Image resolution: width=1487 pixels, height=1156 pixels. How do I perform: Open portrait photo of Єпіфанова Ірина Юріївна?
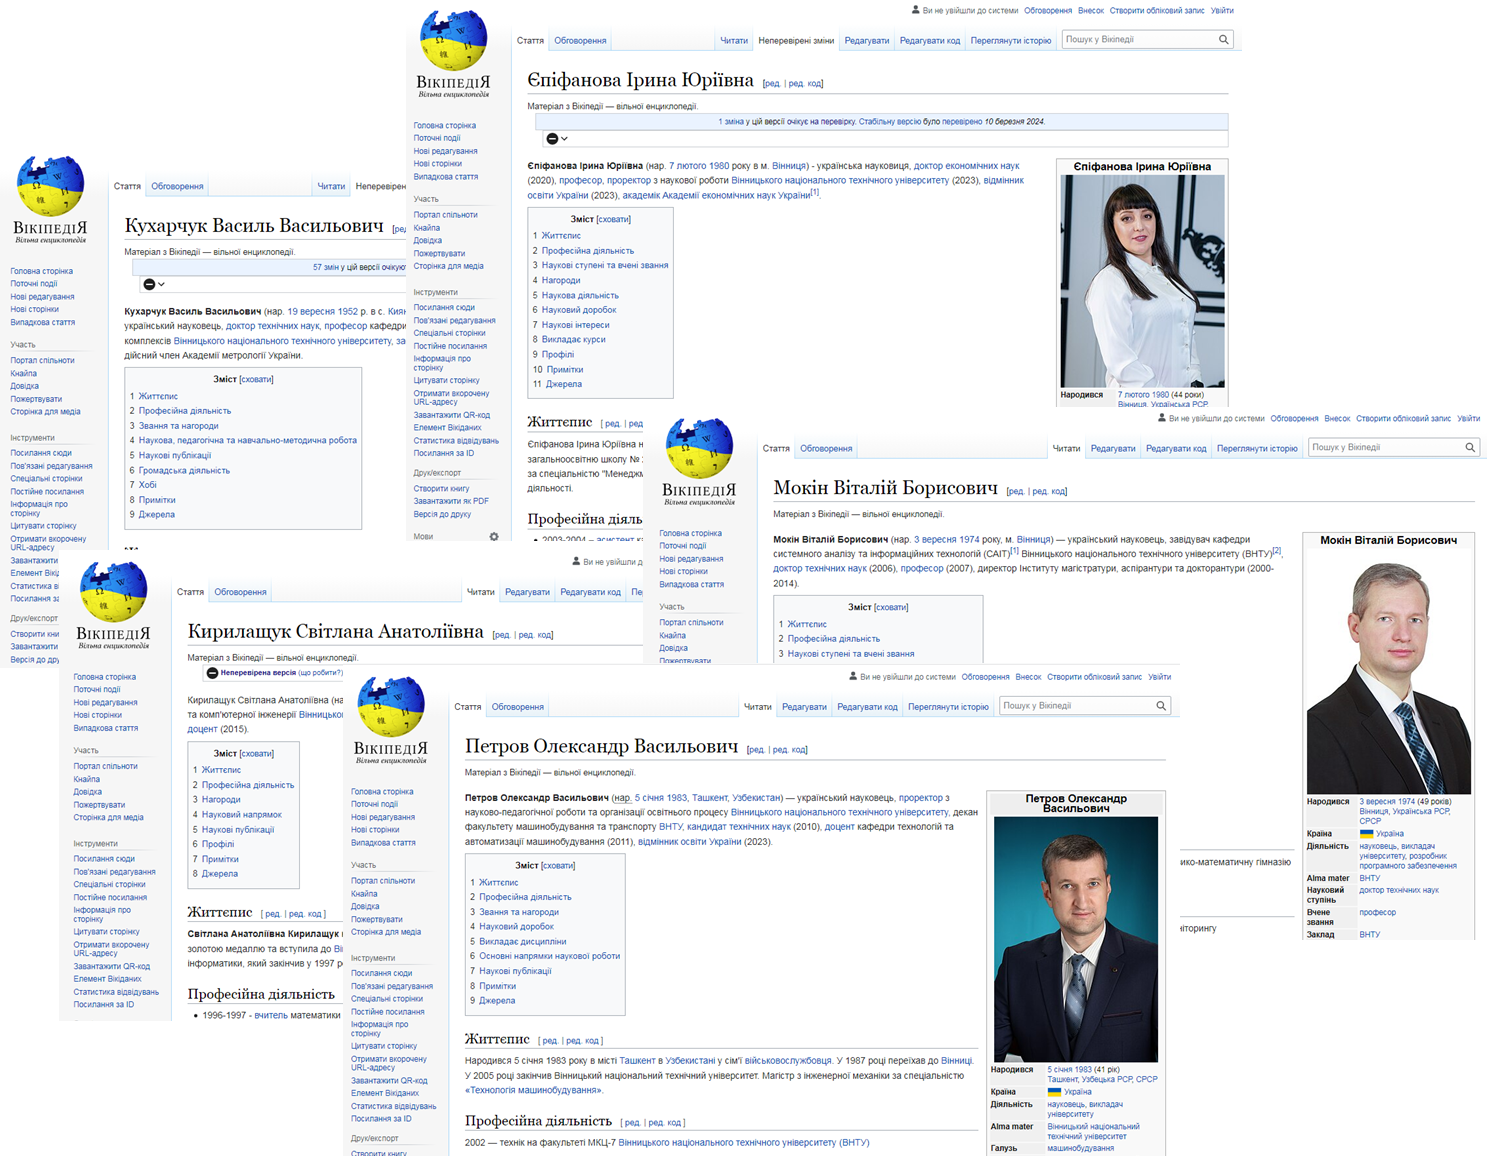[1142, 281]
